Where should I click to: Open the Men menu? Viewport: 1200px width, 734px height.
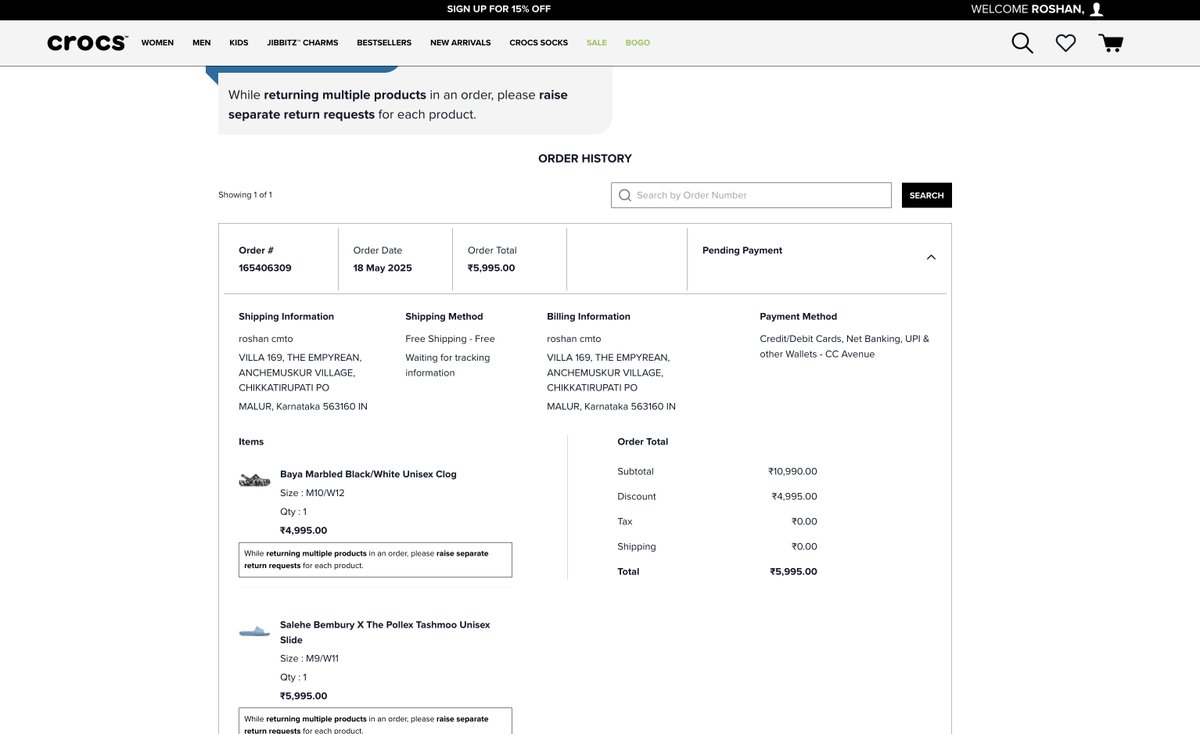coord(201,43)
